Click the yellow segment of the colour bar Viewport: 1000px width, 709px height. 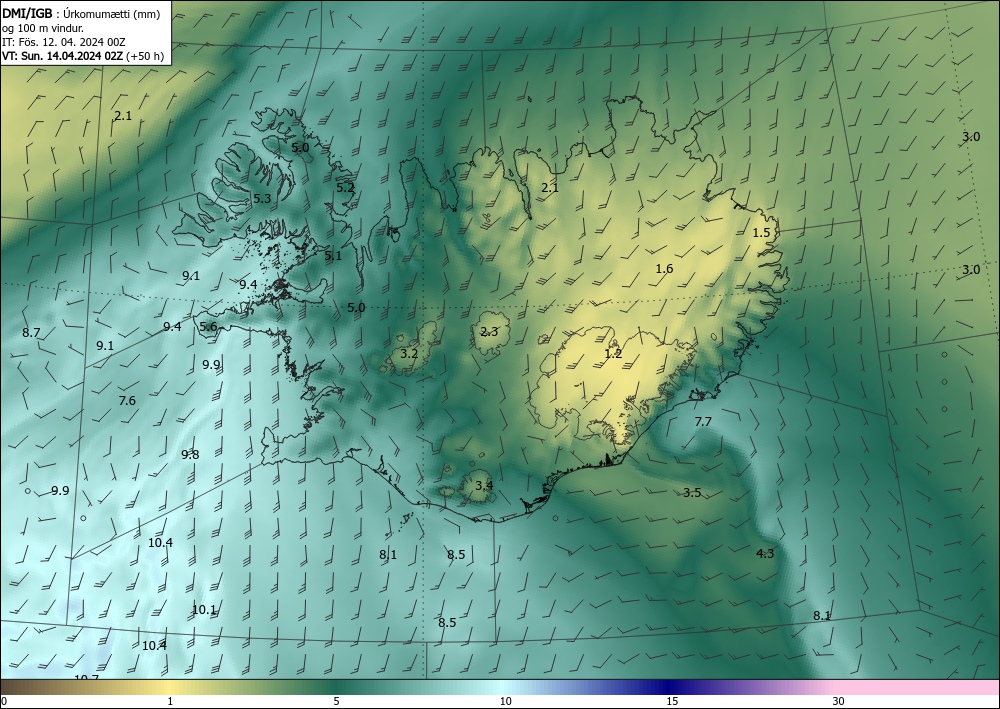point(169,687)
